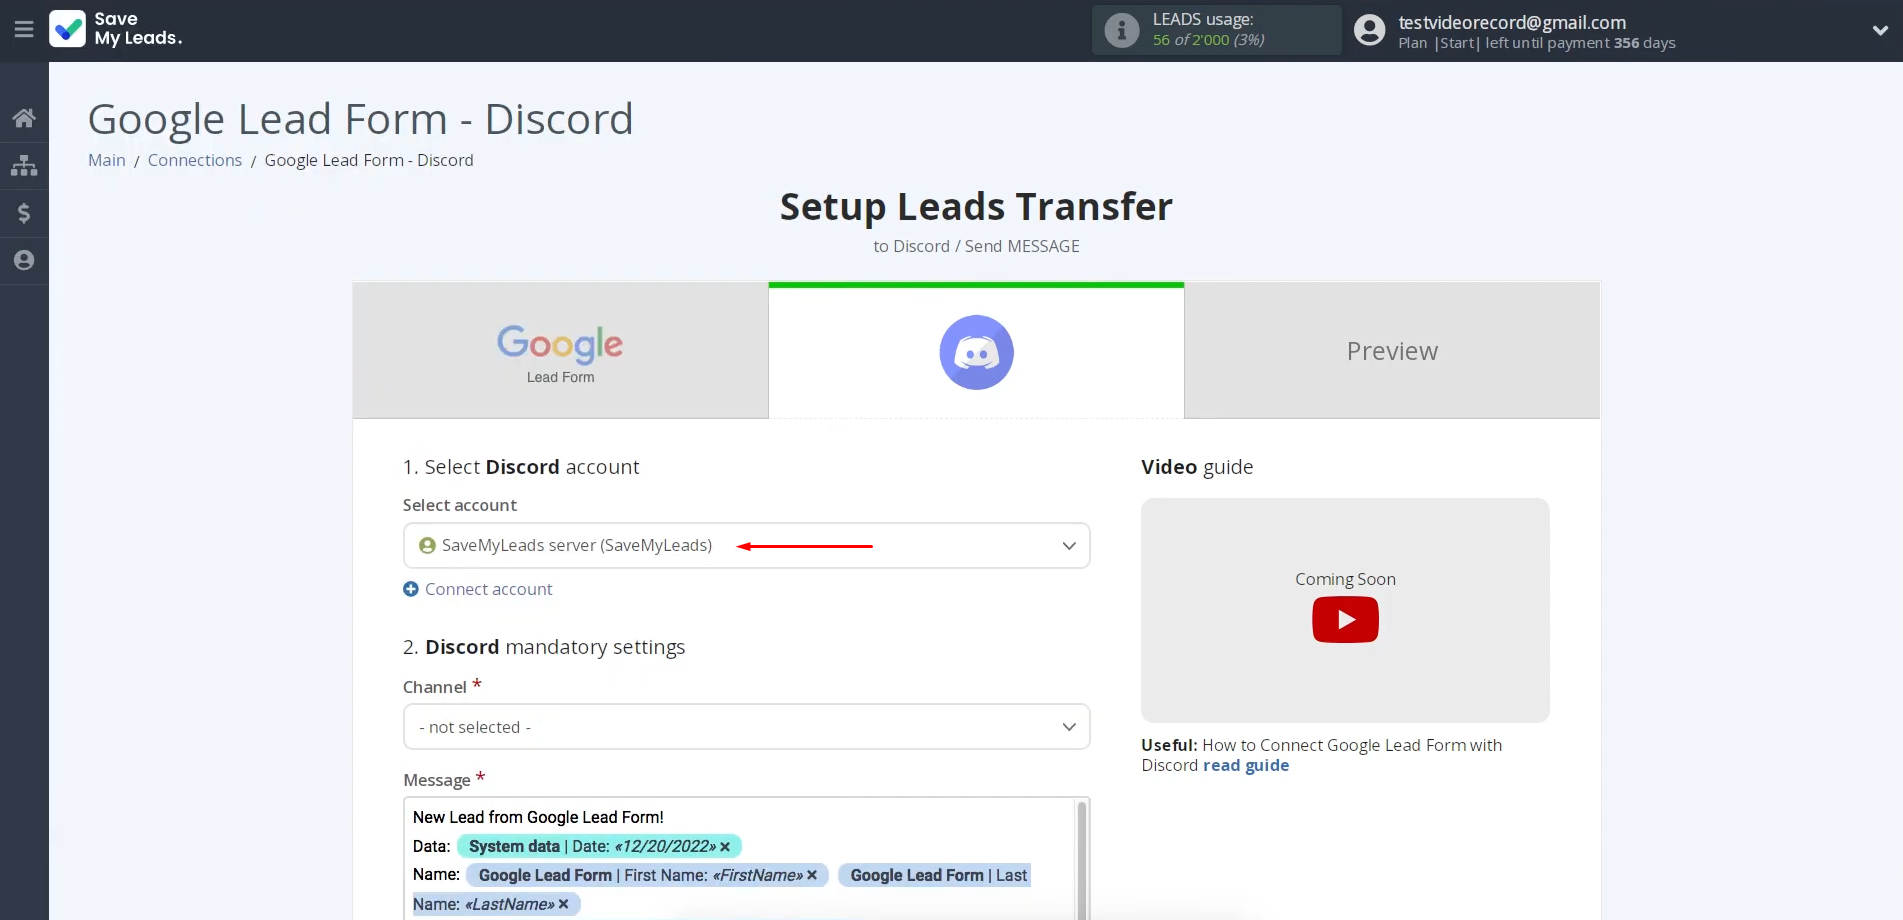This screenshot has height=920, width=1903.
Task: Play the Coming Soon video guide
Action: [x=1345, y=620]
